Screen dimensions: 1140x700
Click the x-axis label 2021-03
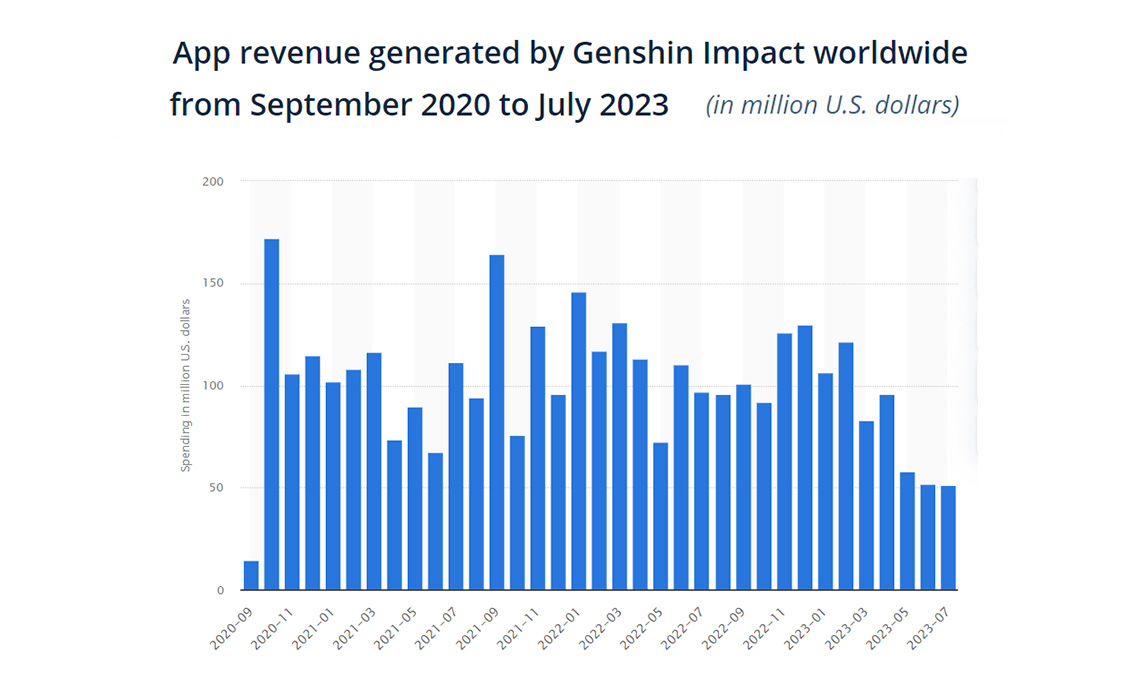coord(354,629)
